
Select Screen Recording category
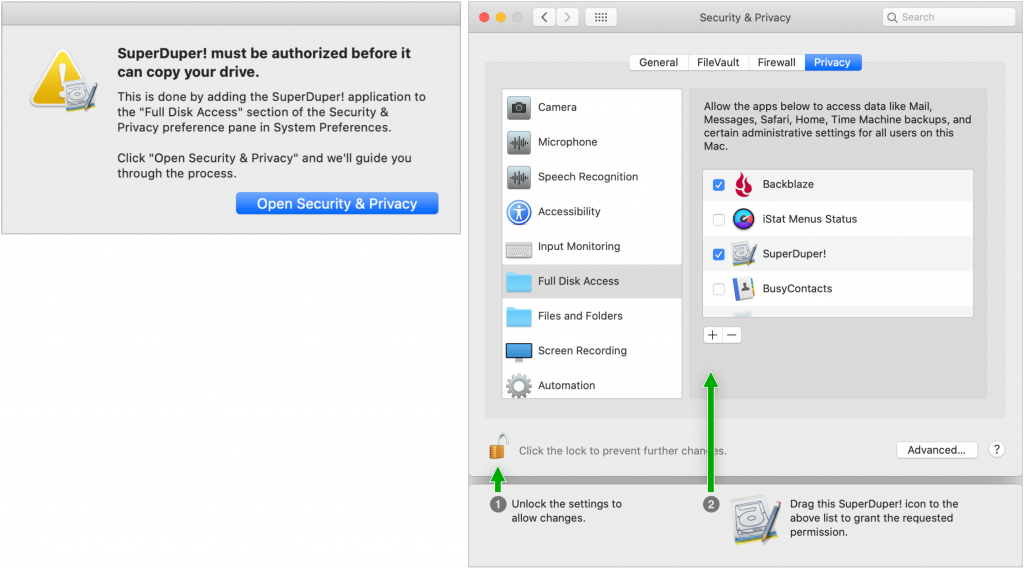point(592,351)
